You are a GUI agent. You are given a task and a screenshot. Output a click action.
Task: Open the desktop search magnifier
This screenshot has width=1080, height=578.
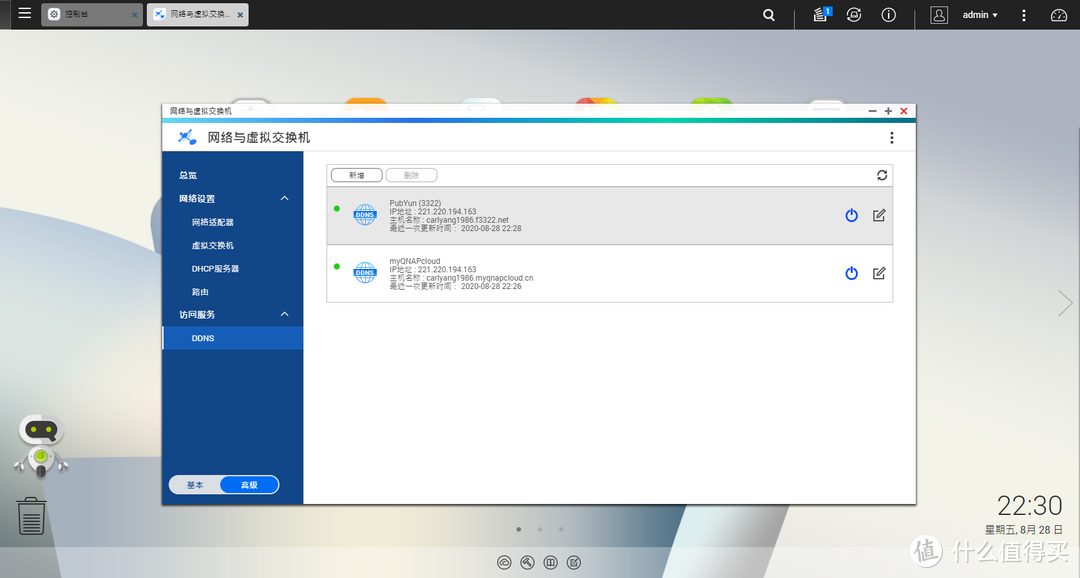point(769,14)
